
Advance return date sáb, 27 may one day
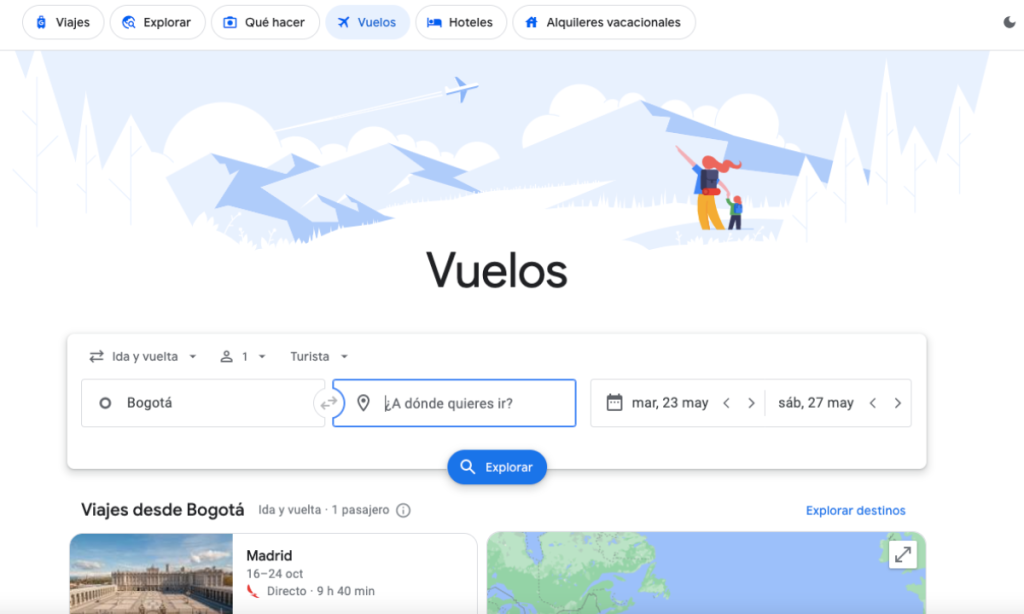(897, 403)
